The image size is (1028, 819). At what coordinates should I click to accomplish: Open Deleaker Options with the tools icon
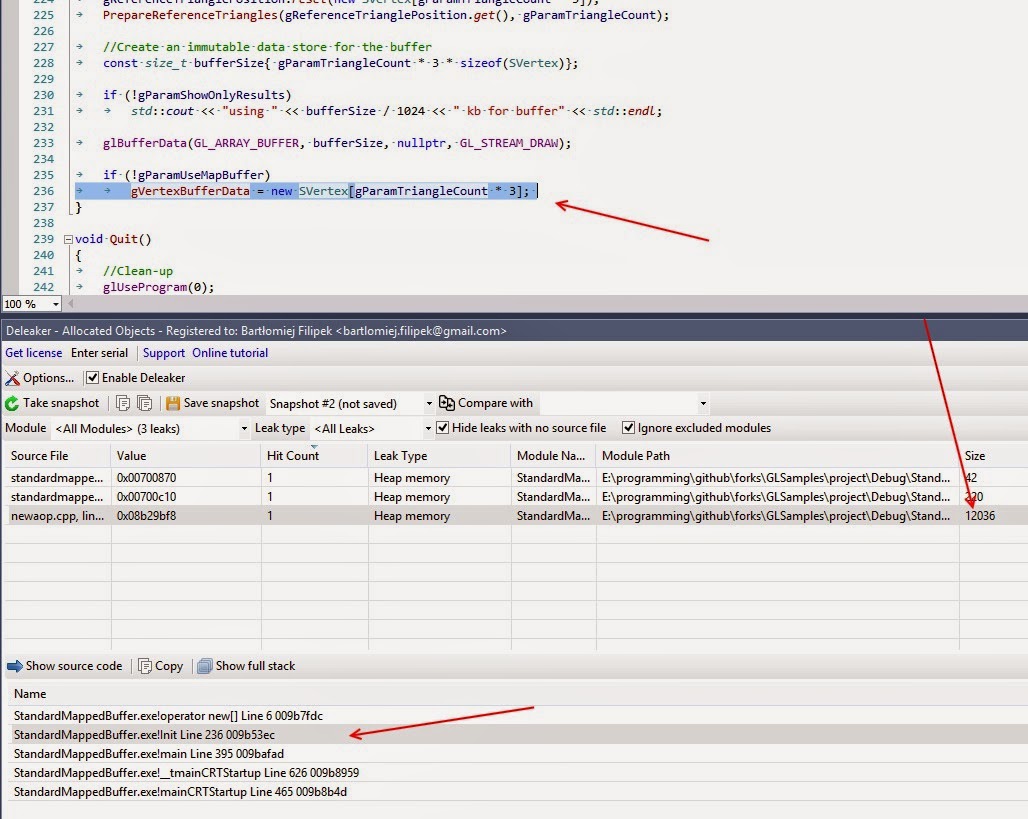tap(12, 378)
